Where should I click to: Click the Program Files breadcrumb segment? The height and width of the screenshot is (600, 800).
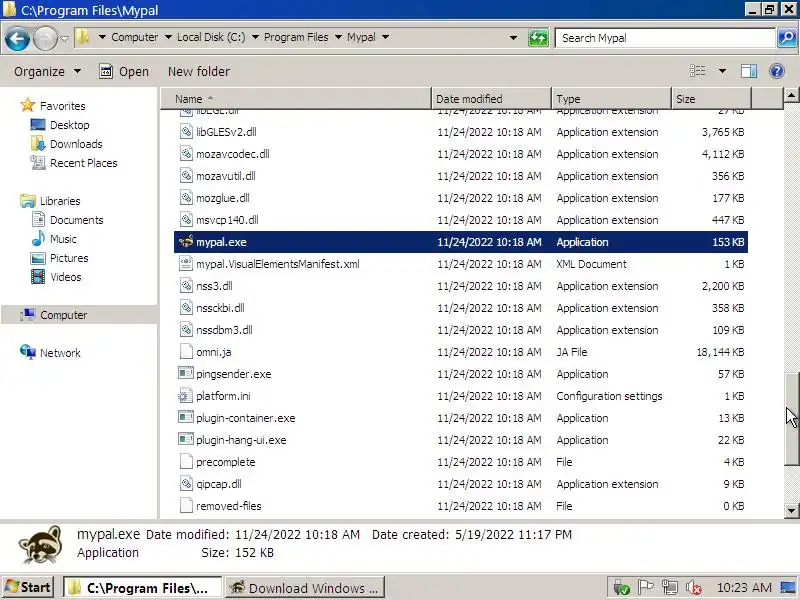coord(296,37)
